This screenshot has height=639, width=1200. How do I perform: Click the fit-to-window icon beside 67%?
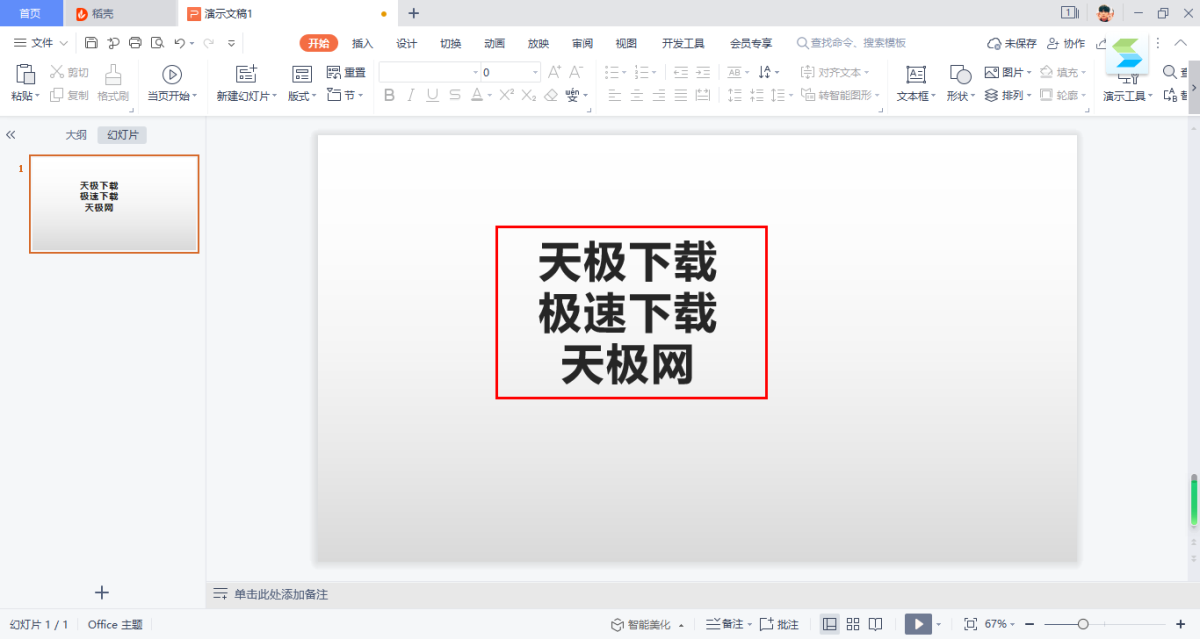click(x=970, y=624)
